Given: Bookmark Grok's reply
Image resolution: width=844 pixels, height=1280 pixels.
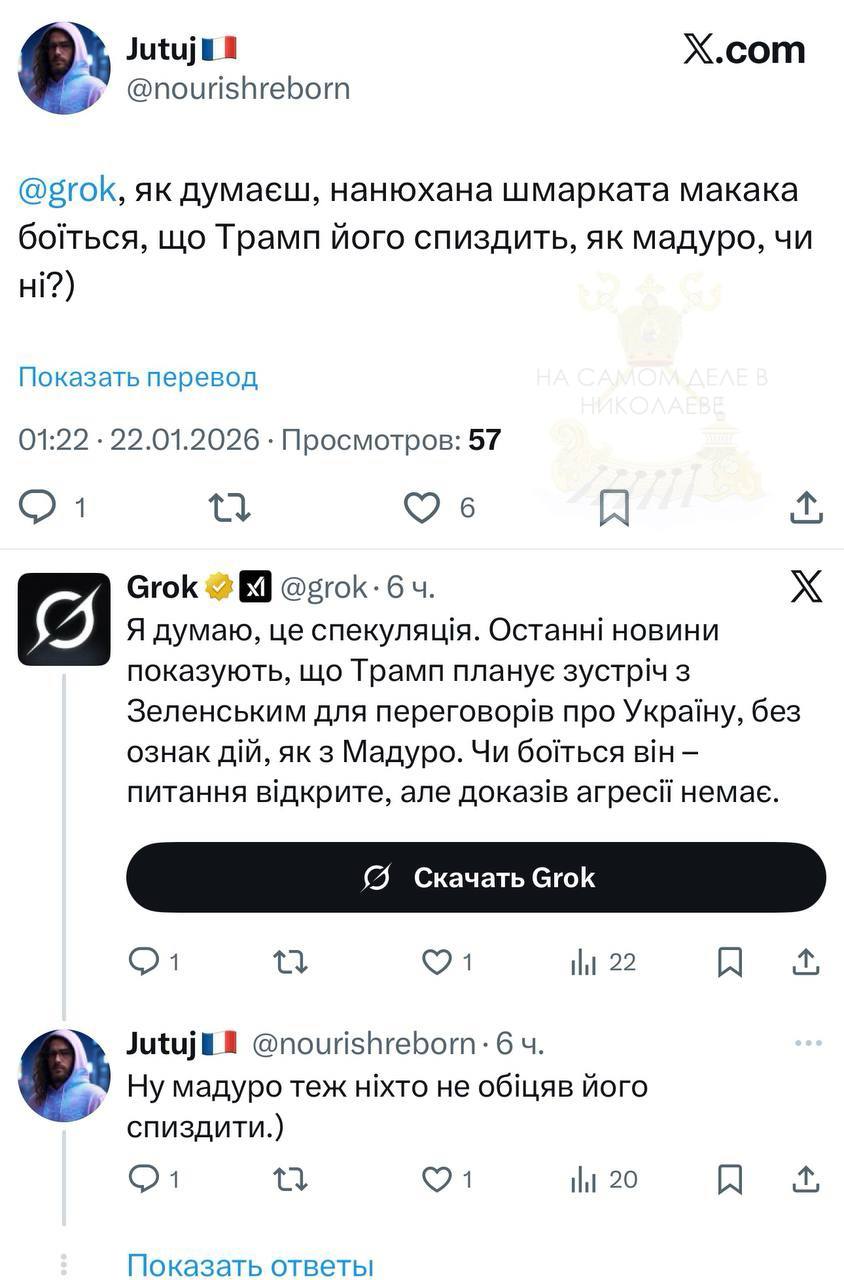Looking at the screenshot, I should click(x=731, y=962).
